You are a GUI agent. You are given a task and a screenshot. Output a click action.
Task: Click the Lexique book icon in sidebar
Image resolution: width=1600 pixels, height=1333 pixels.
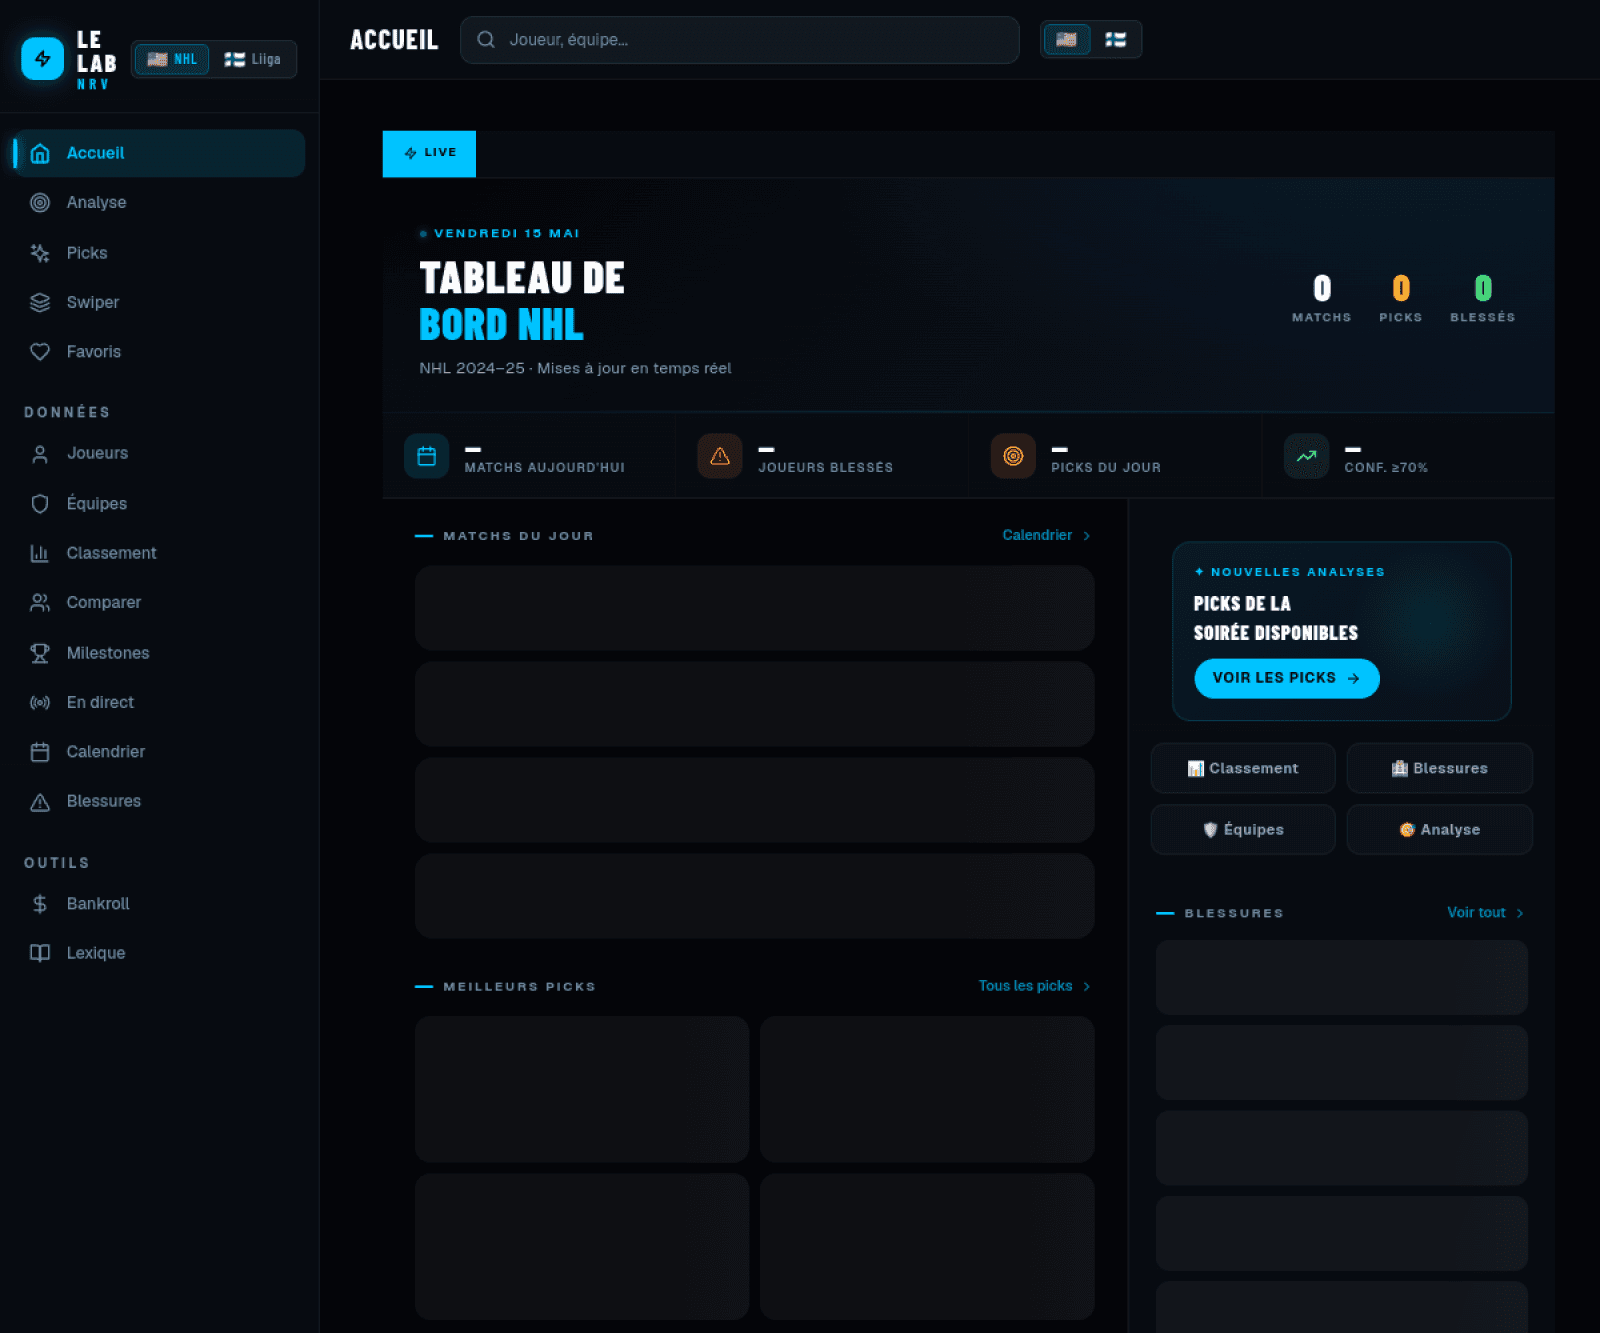40,953
